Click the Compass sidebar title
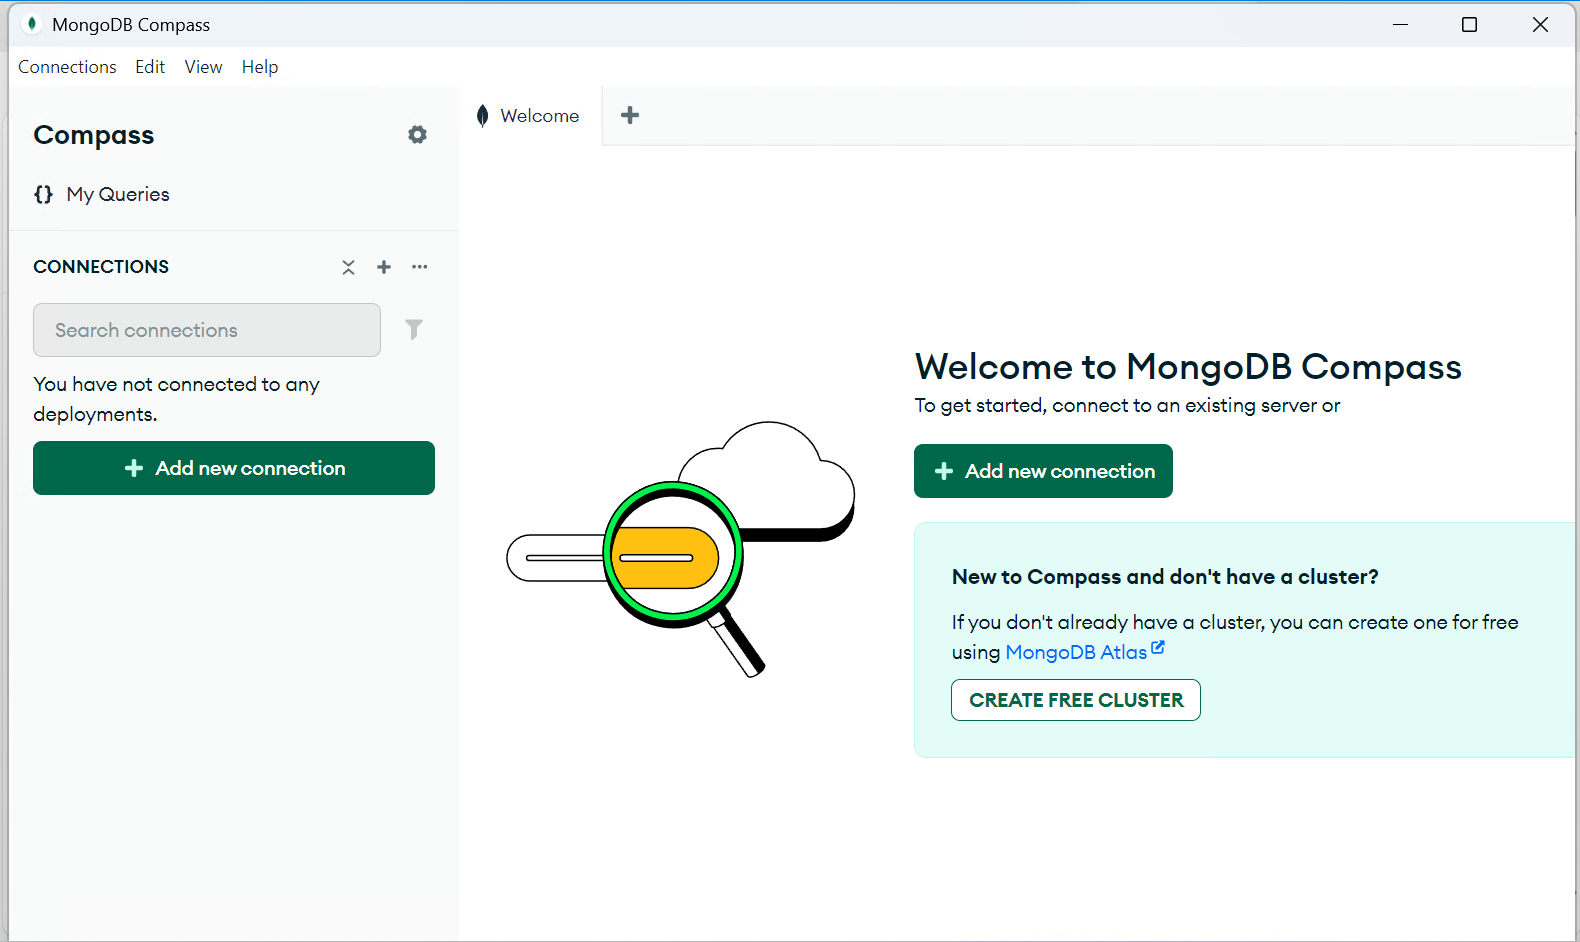The width and height of the screenshot is (1580, 942). tap(94, 135)
